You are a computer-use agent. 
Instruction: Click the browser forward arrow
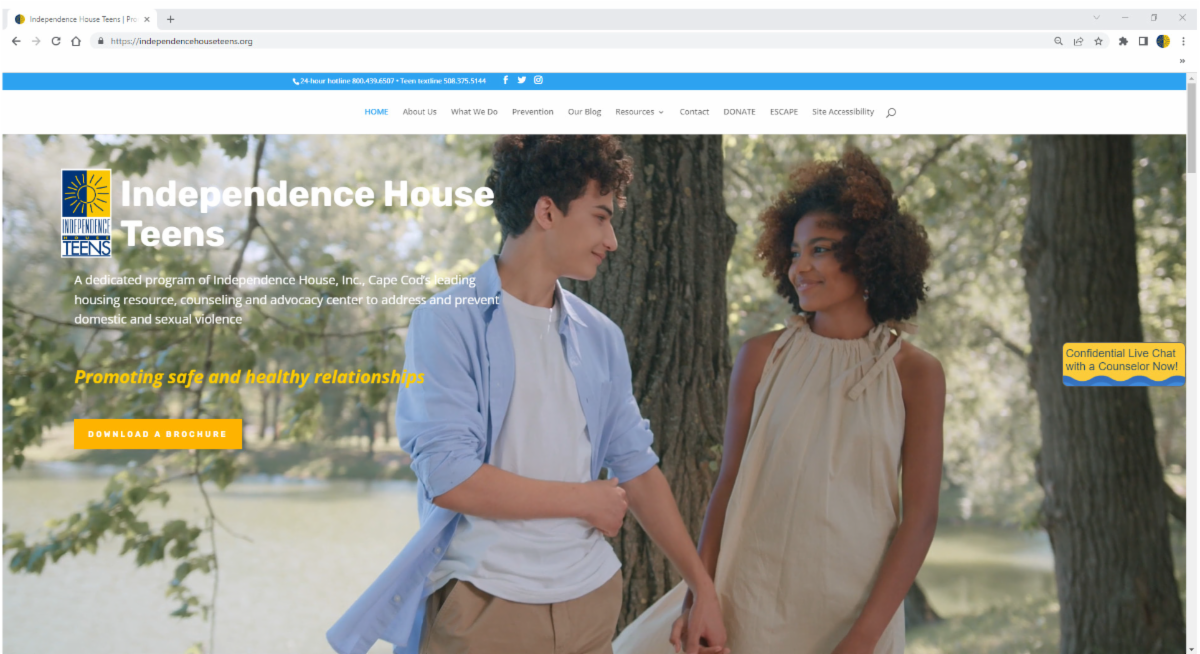click(36, 41)
